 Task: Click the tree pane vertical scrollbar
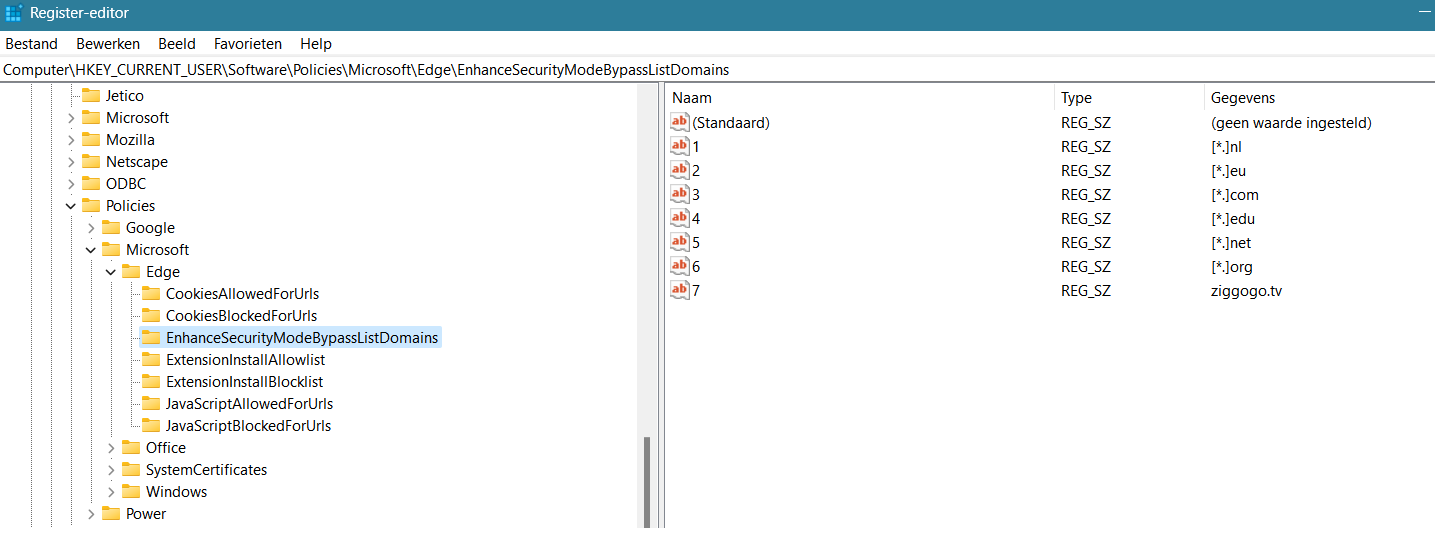coord(647,481)
